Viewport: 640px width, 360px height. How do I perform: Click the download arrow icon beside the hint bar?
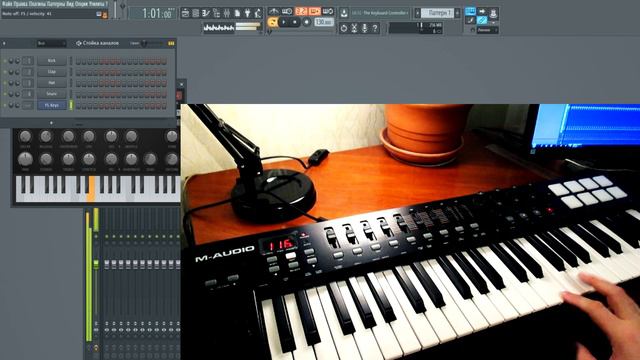(344, 13)
